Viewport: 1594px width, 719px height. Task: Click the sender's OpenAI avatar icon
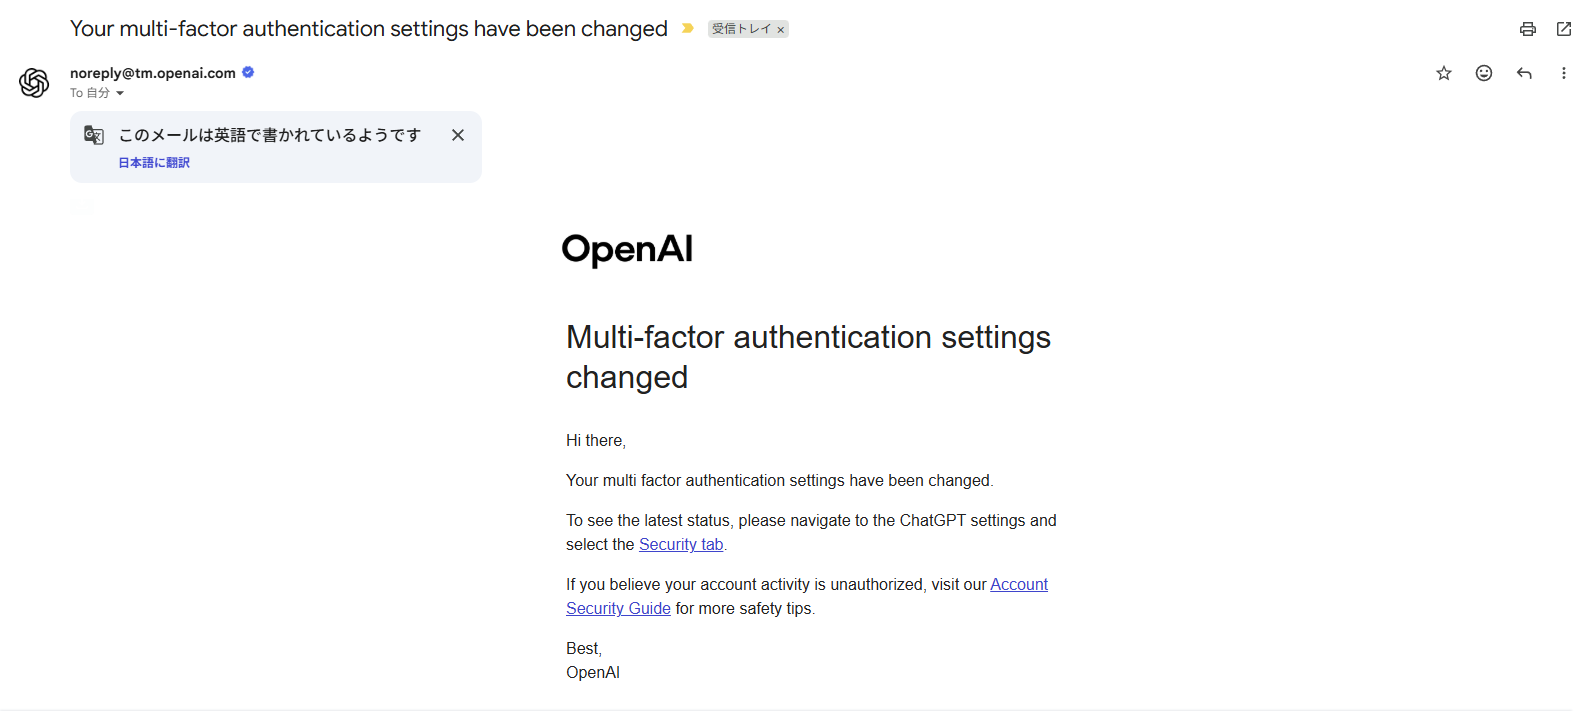[34, 83]
